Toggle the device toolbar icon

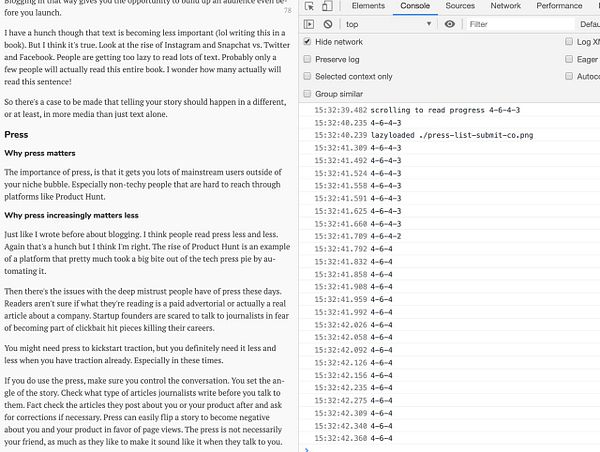pyautogui.click(x=327, y=6)
